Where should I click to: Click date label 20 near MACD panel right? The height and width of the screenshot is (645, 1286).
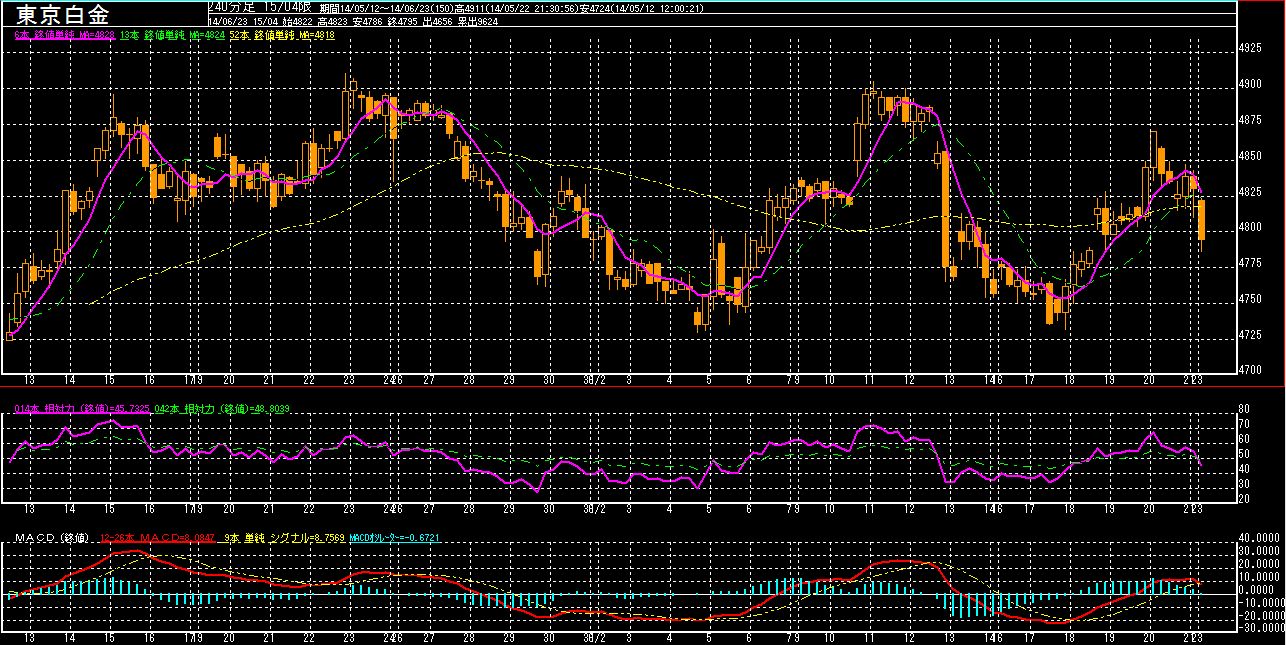coord(1148,637)
